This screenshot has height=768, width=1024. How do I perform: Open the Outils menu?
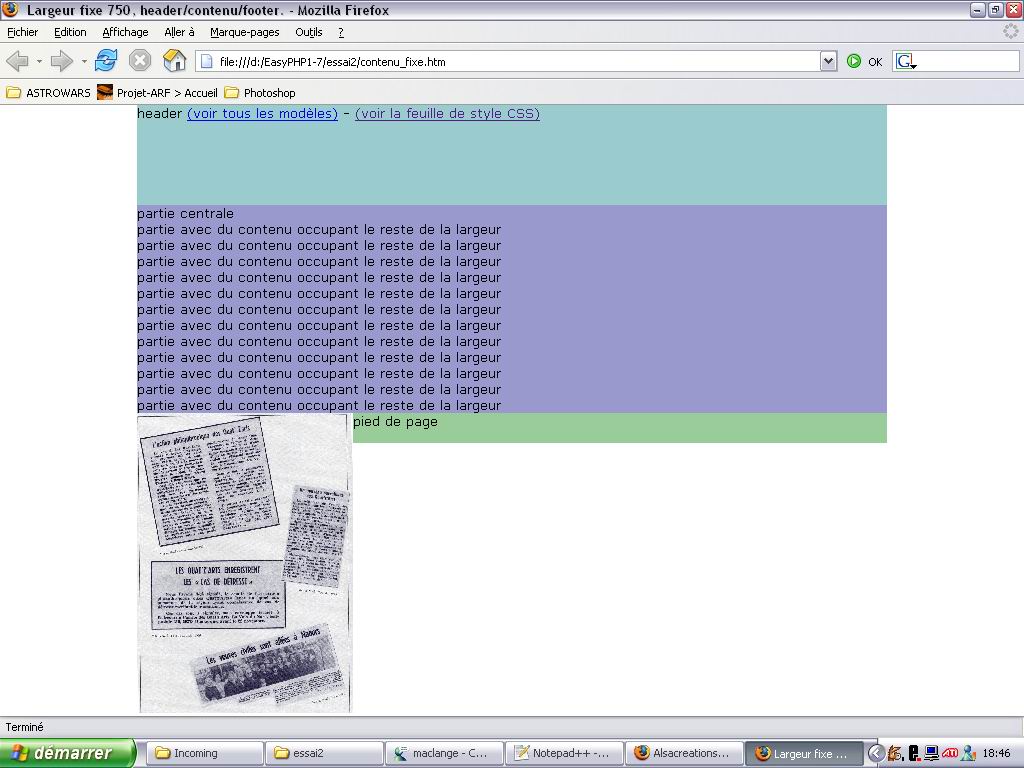point(308,32)
